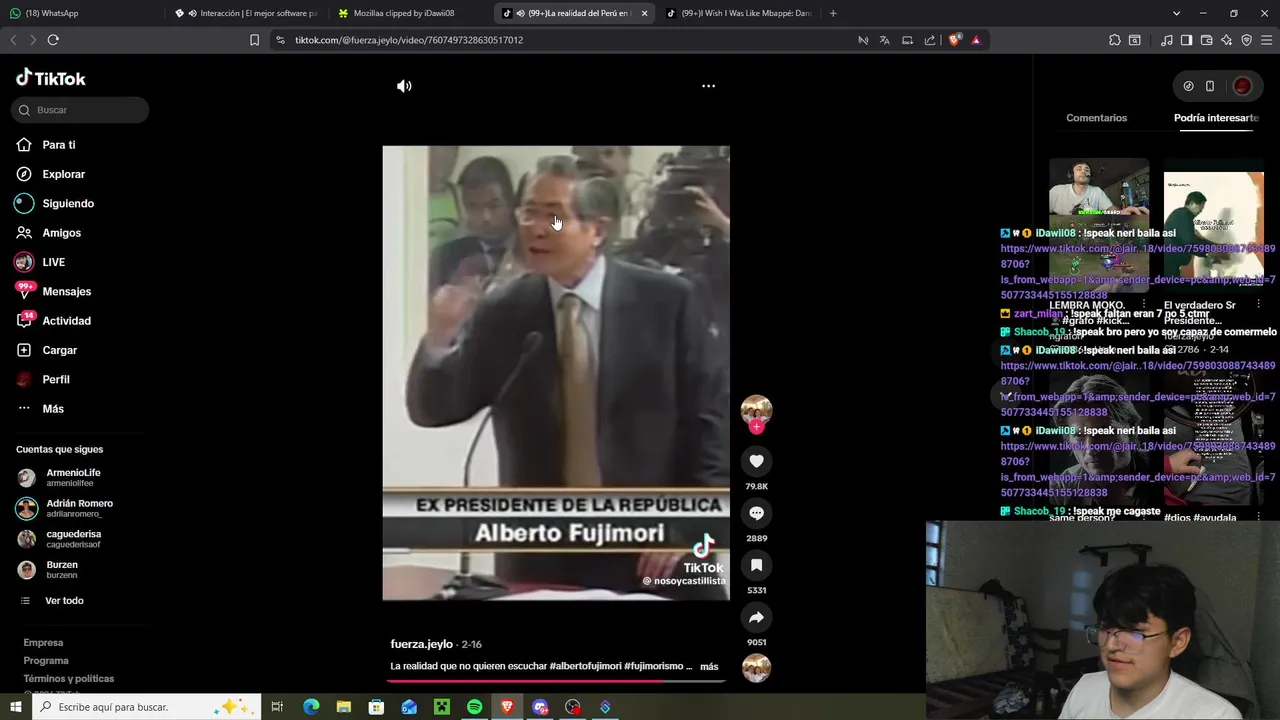1280x720 pixels.
Task: Open the browser extensions puzzle icon
Action: point(1115,40)
